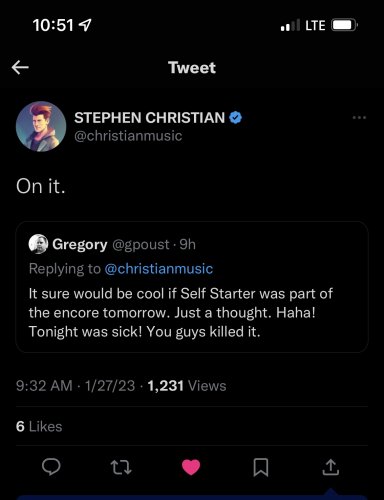Viewport: 384px width, 500px height.
Task: Open the three-dot more options menu
Action: (359, 117)
